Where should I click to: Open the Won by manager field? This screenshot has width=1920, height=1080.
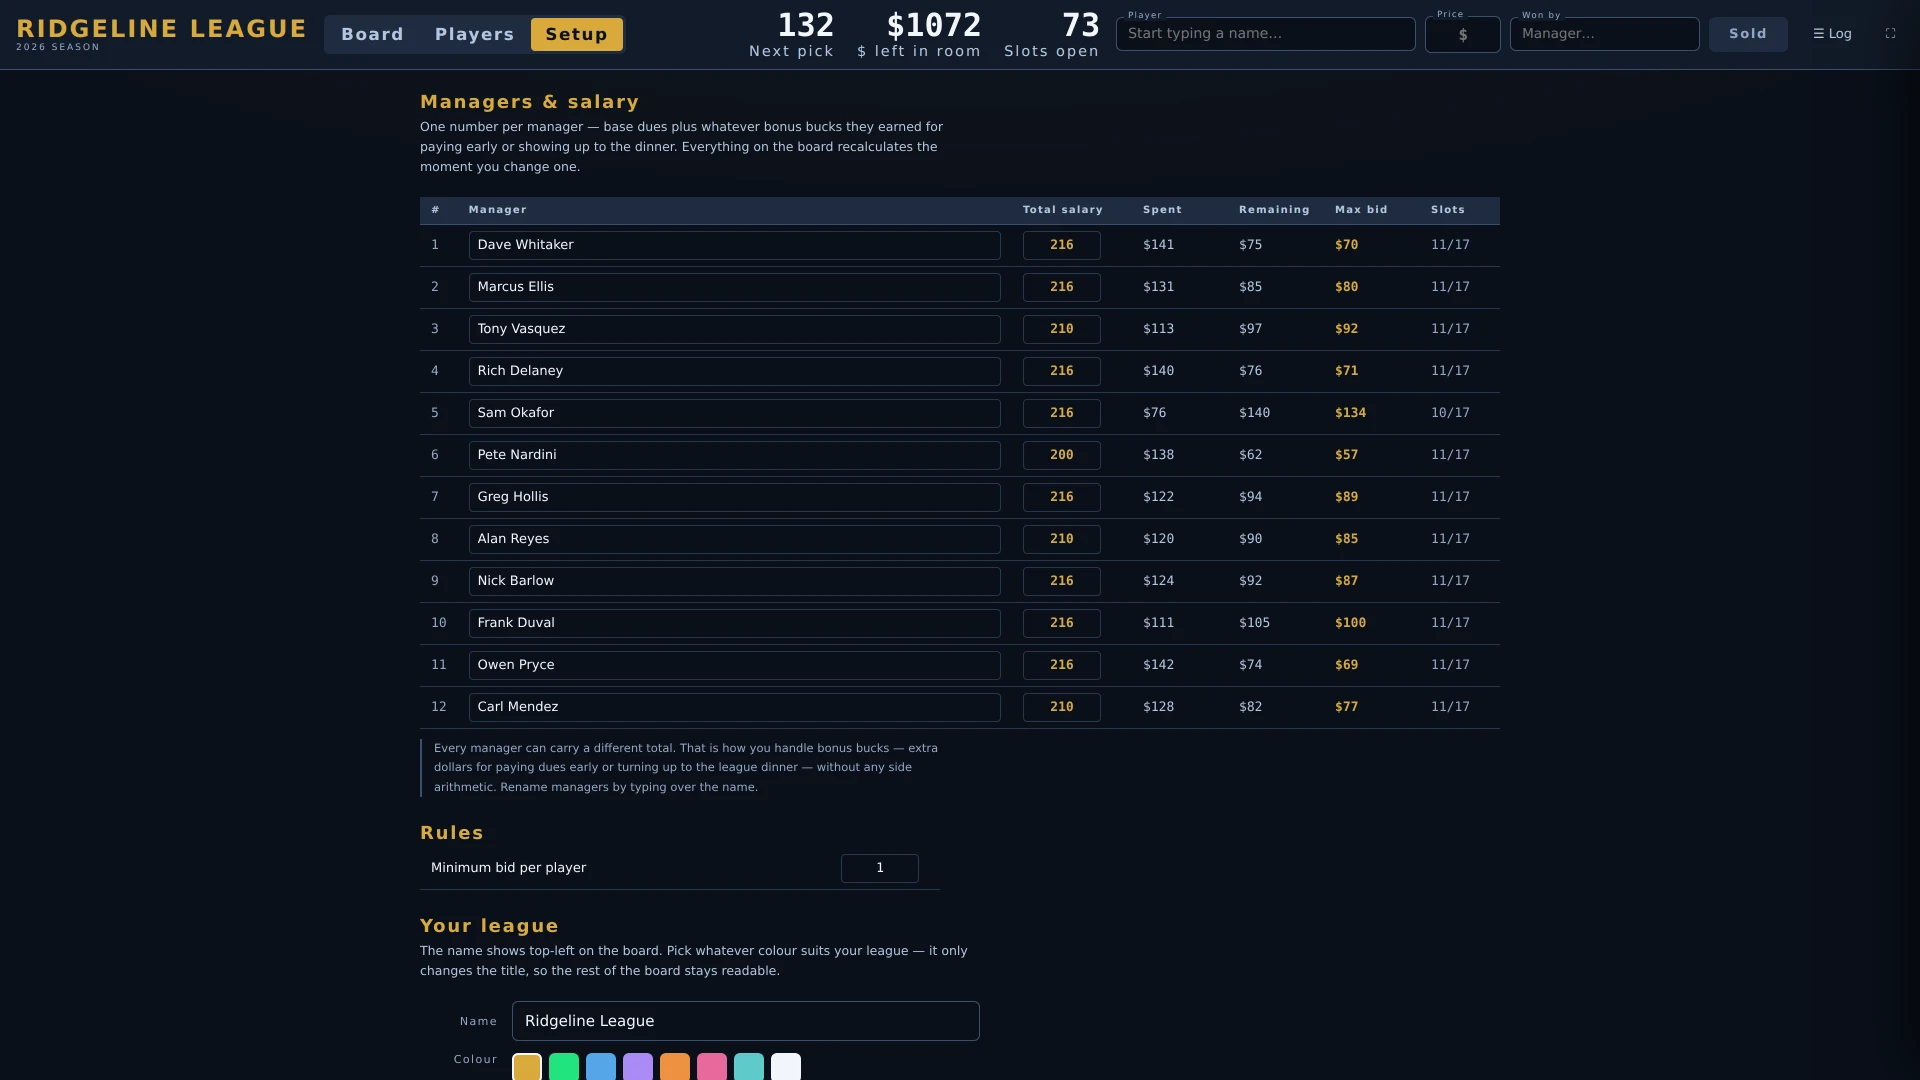(1604, 34)
